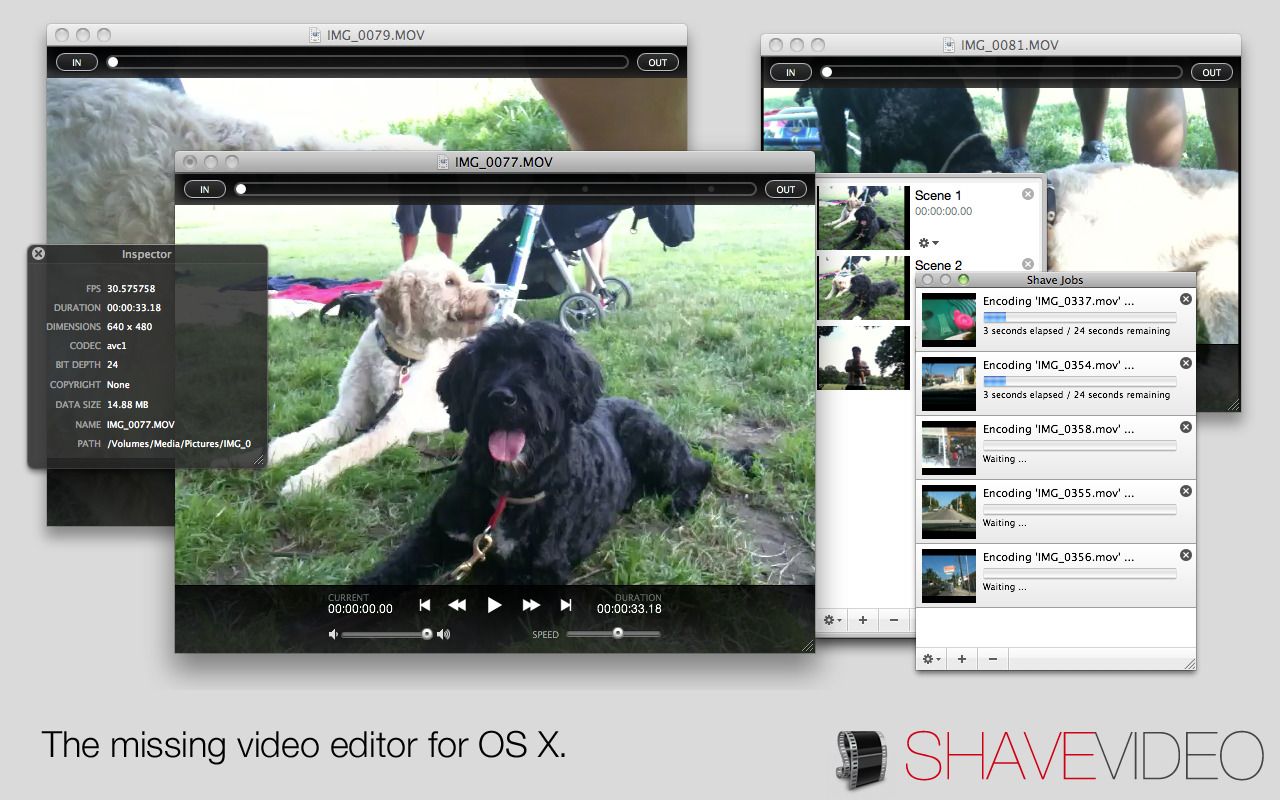Add a new job with the plus button
Image resolution: width=1280 pixels, height=800 pixels.
pyautogui.click(x=962, y=658)
